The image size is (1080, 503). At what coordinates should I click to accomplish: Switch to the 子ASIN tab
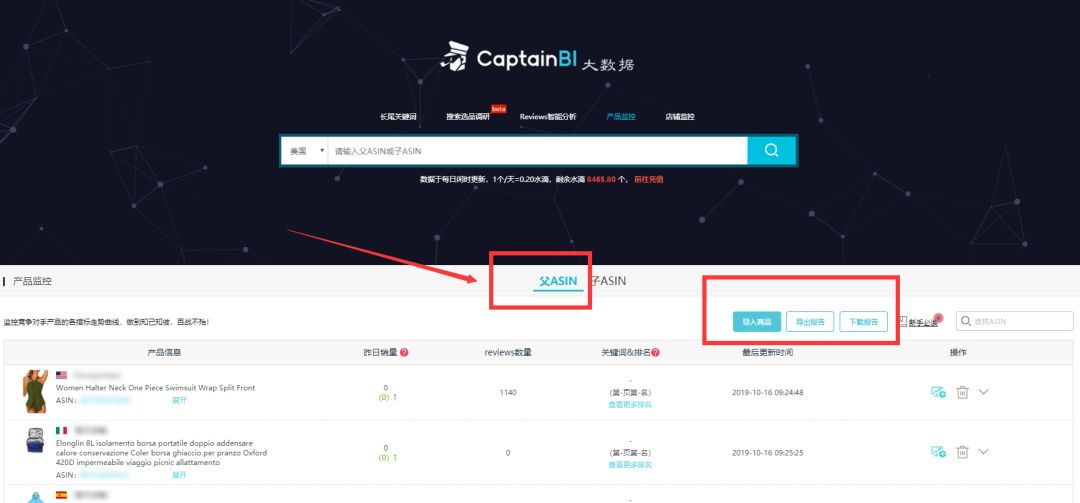(x=608, y=281)
